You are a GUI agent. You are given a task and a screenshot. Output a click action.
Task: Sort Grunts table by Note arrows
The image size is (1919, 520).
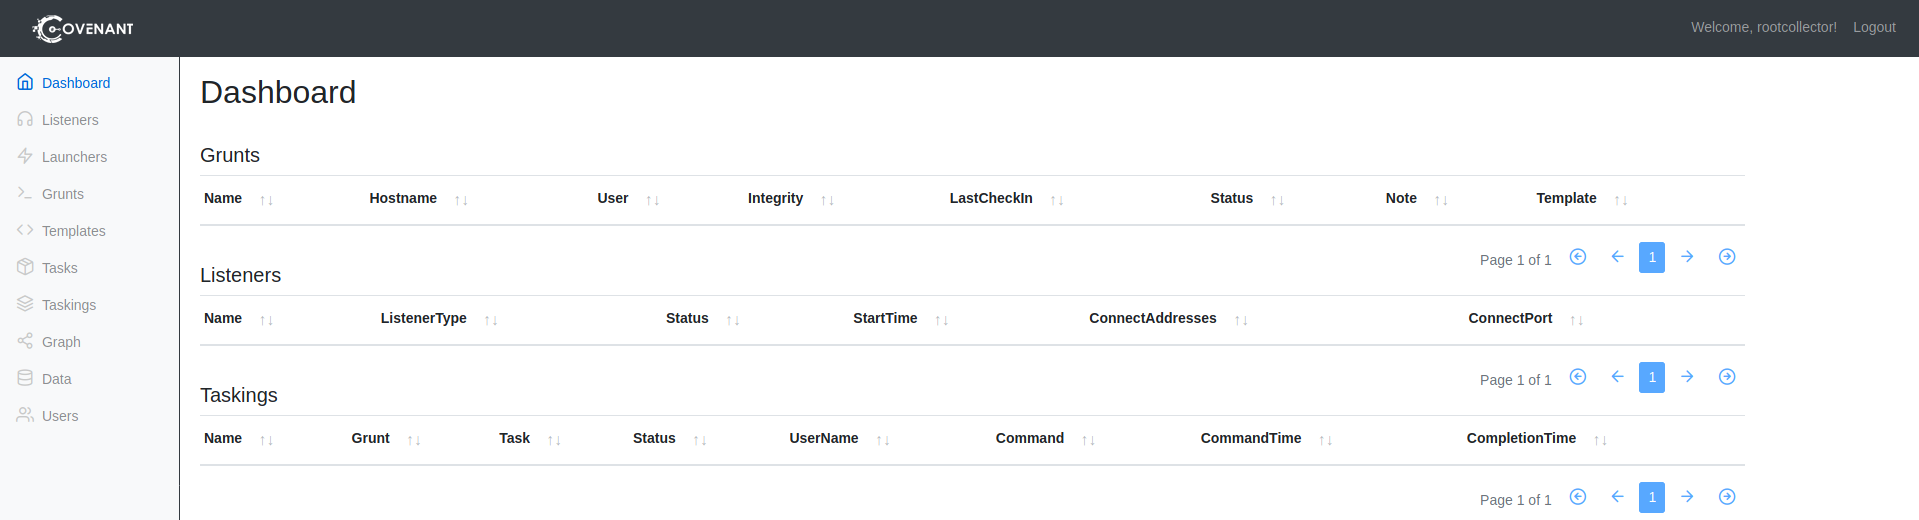(x=1441, y=200)
